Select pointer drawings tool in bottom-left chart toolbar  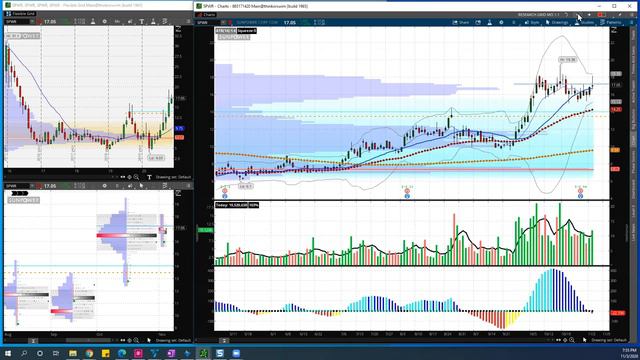click(x=141, y=186)
